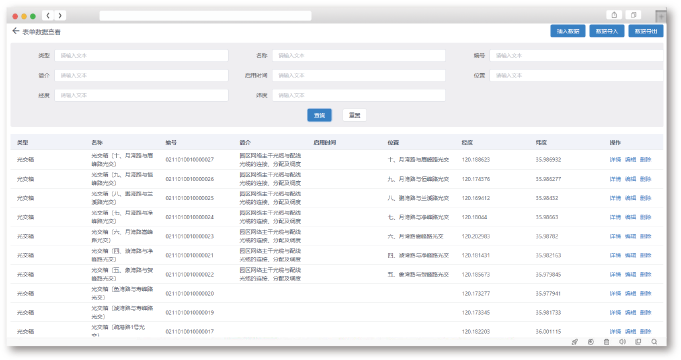Select the code cell ending in 0000026
Image resolution: width=681 pixels, height=360 pixels.
(x=190, y=179)
